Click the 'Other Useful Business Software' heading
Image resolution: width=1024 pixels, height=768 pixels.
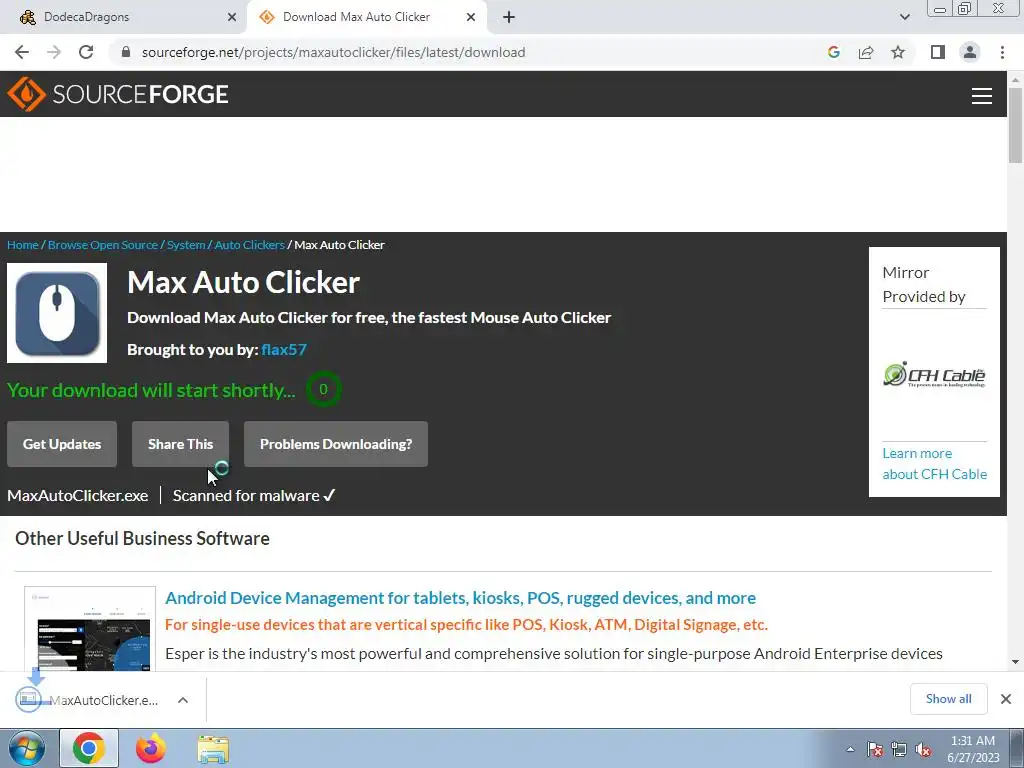pyautogui.click(x=142, y=538)
